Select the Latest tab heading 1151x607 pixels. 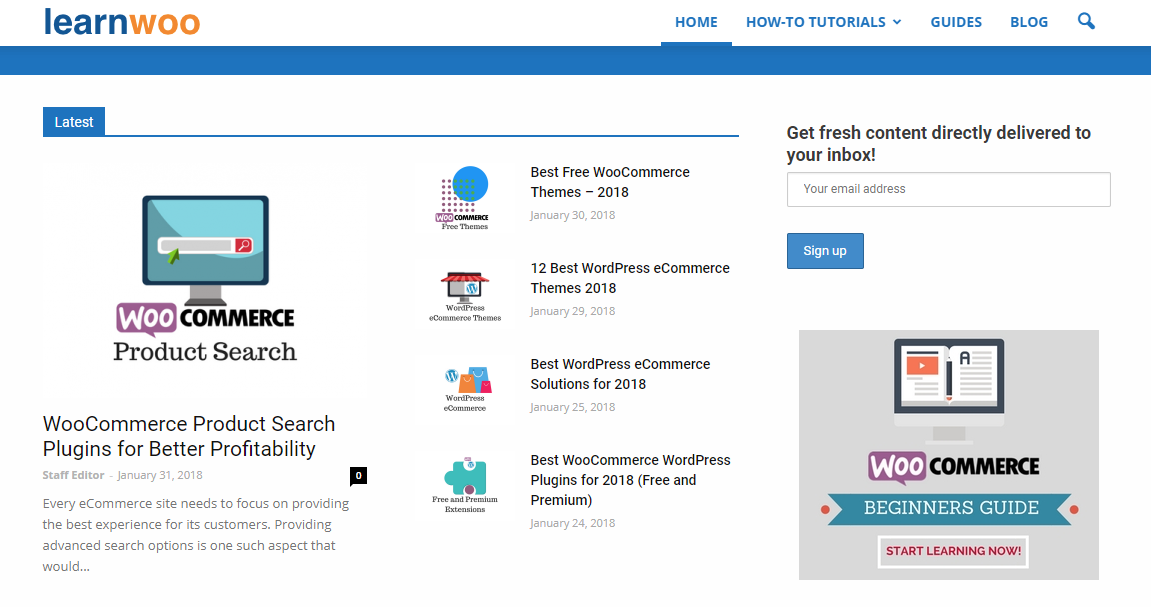coord(73,122)
